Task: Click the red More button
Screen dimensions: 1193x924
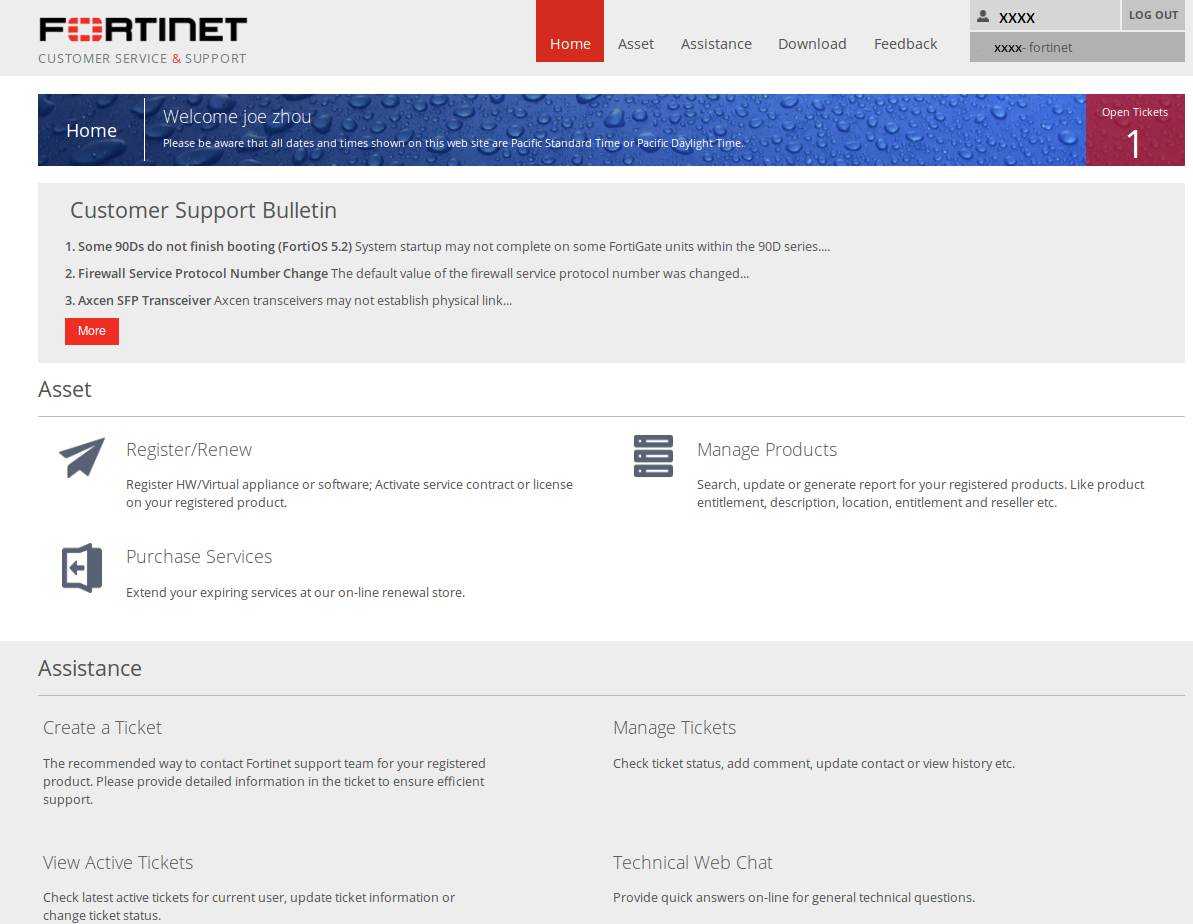Action: point(92,331)
